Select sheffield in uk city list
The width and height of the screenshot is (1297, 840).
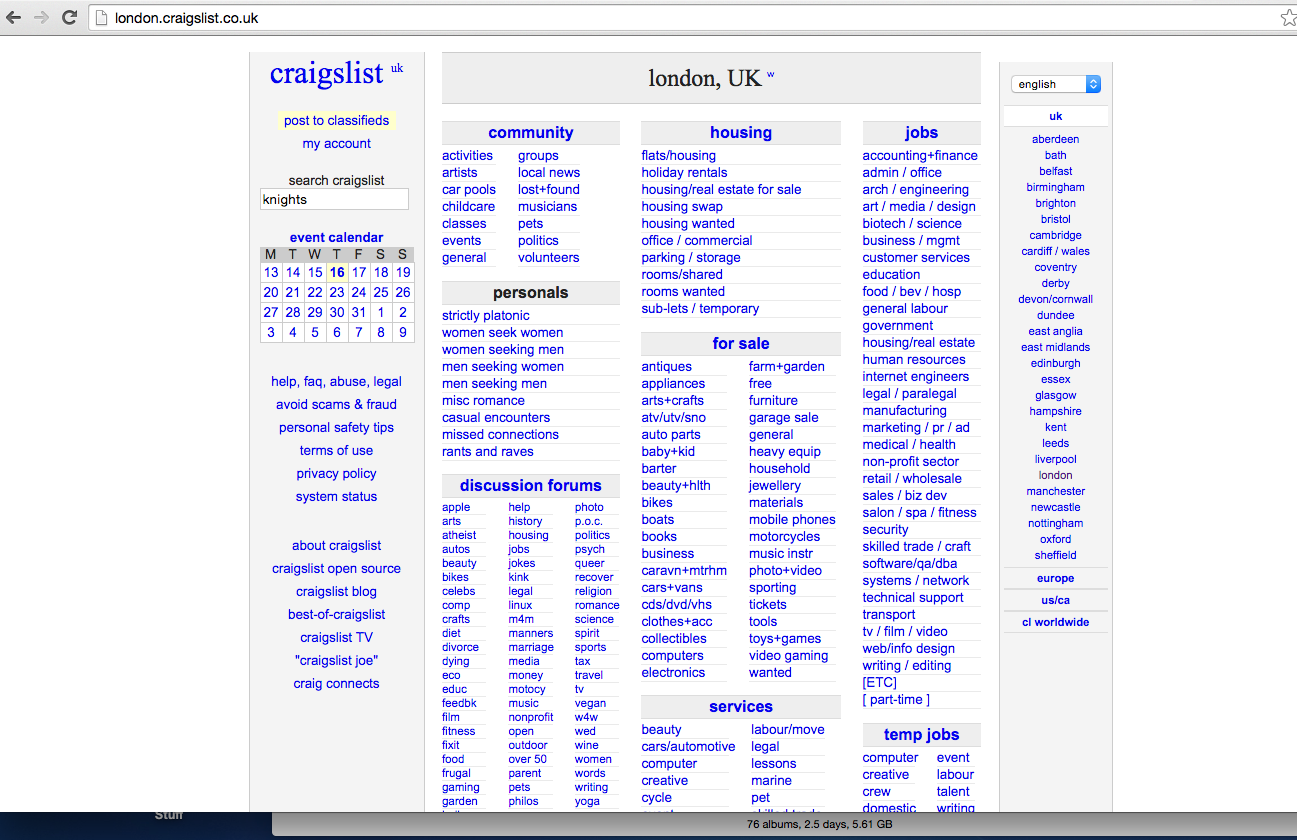[x=1055, y=555]
